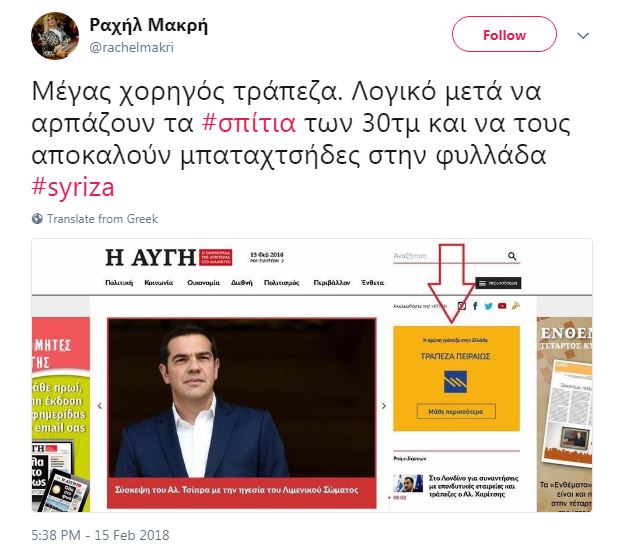Click the Αναζήτηση search input field

coord(450,256)
